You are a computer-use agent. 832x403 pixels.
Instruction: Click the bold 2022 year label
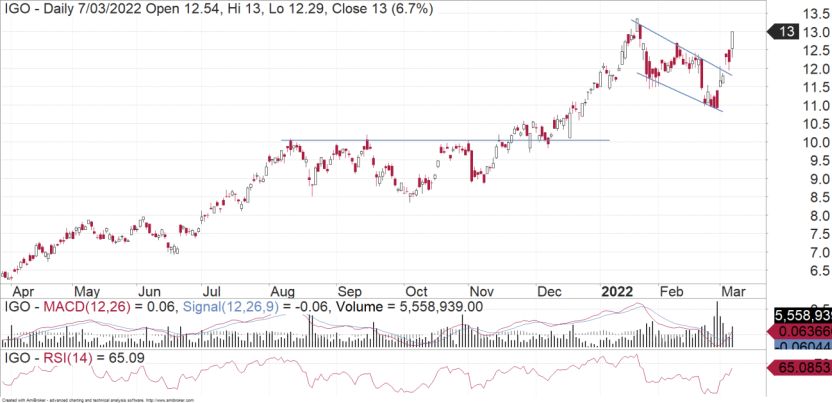click(x=618, y=292)
